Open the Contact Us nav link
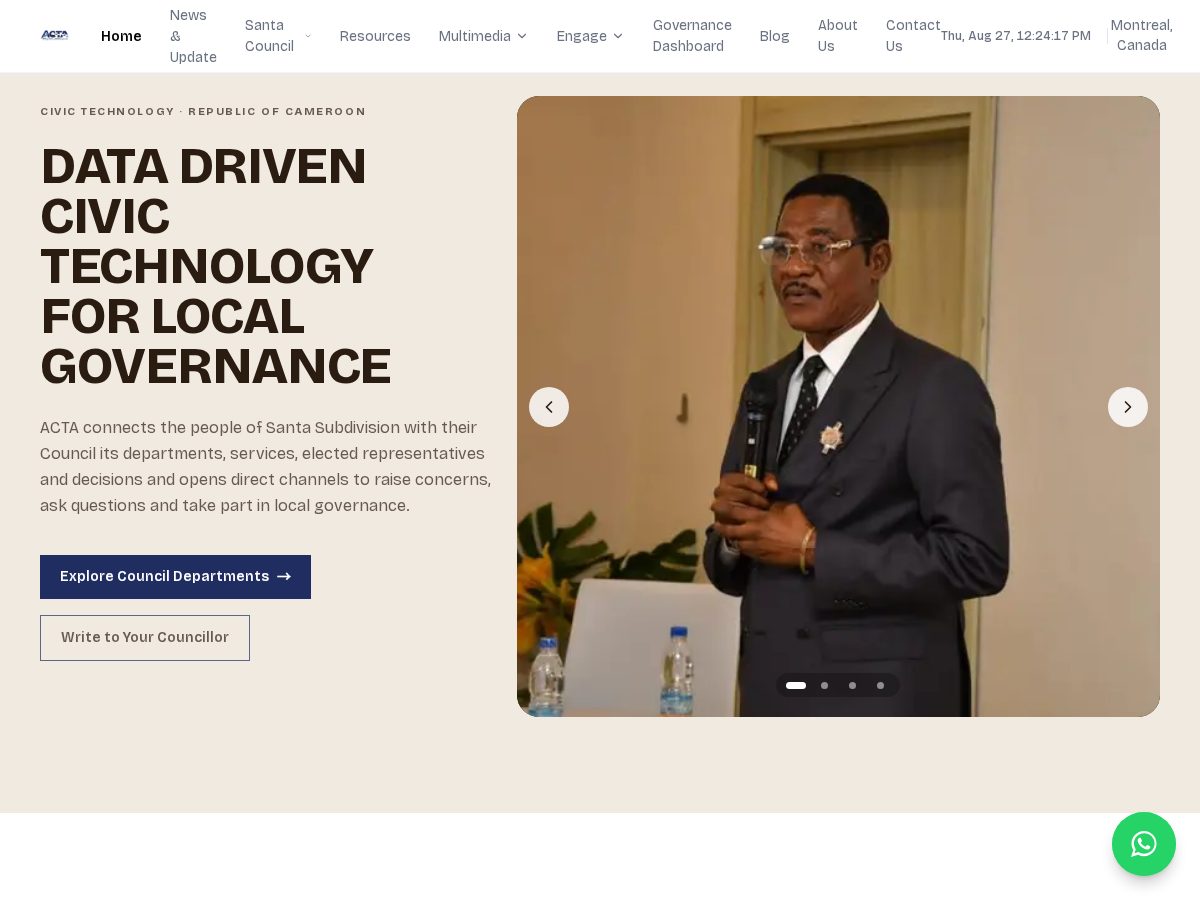Viewport: 1200px width, 900px height. coord(913,36)
